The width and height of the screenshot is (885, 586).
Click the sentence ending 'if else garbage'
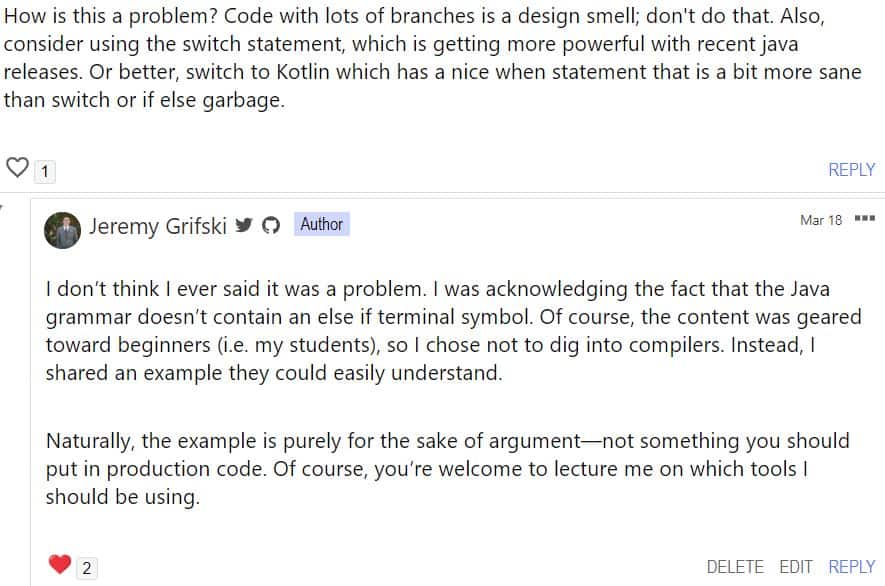coord(145,101)
